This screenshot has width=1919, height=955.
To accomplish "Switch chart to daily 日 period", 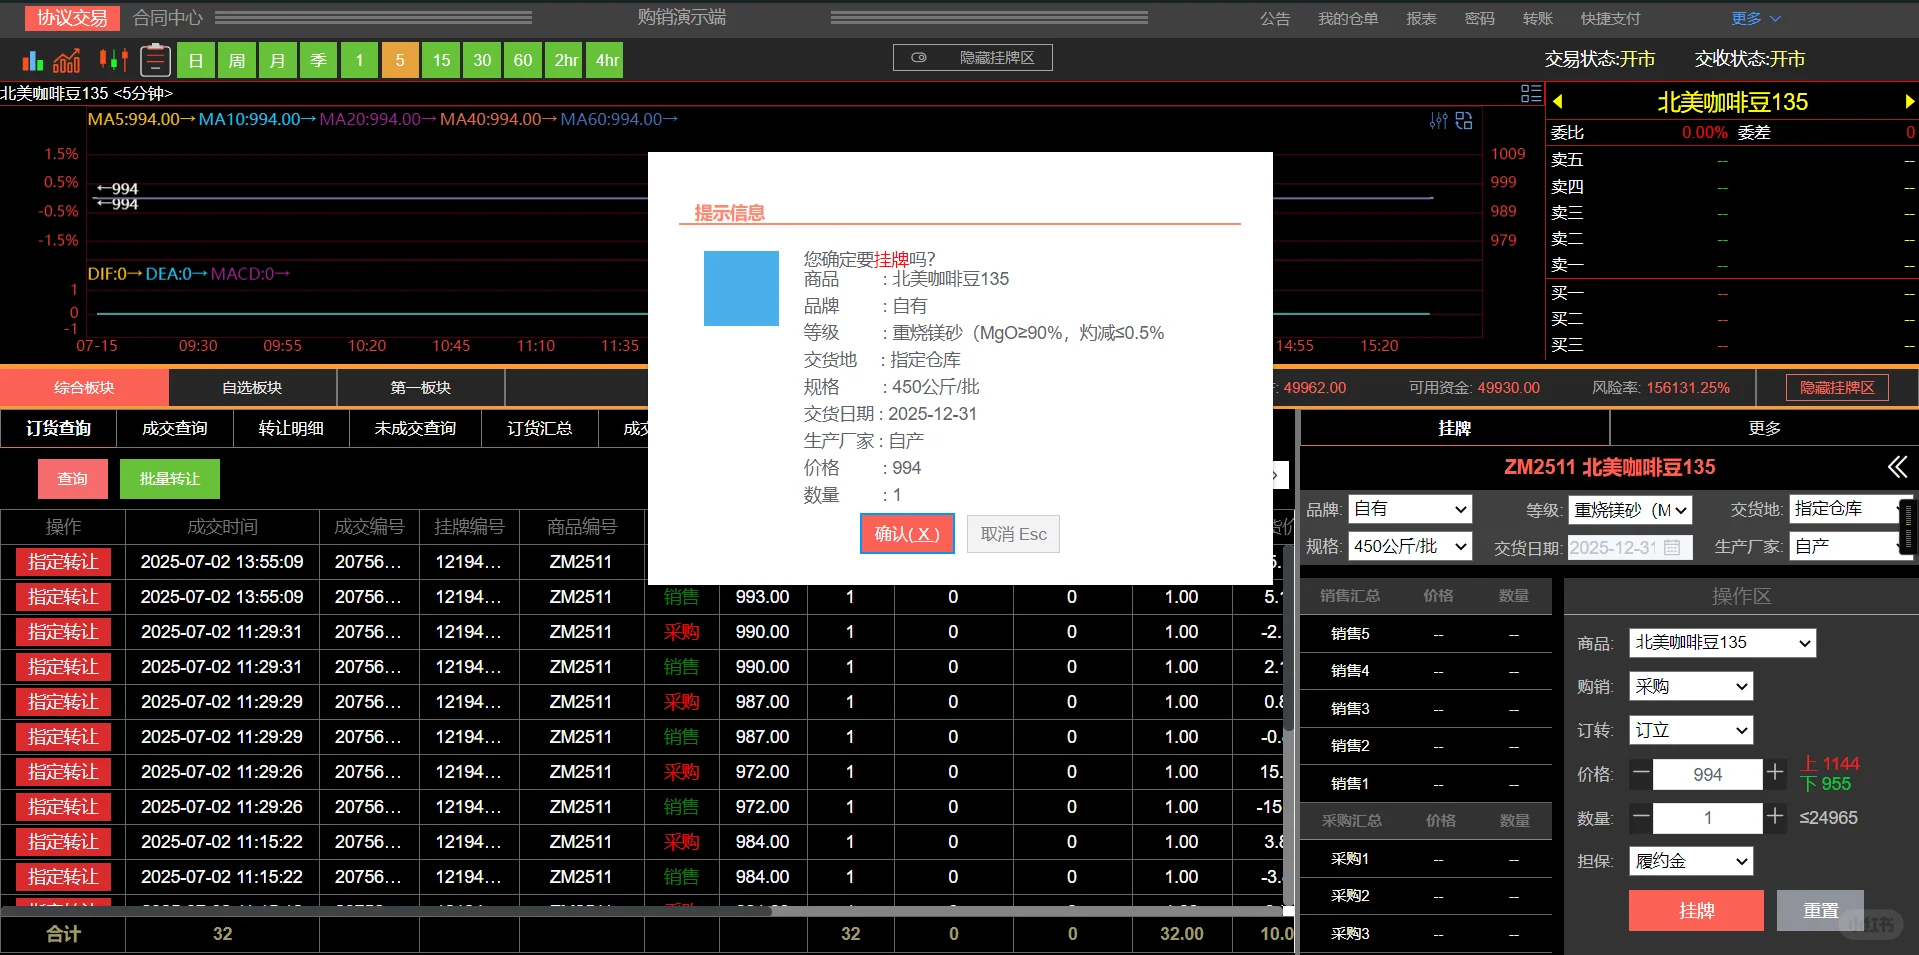I will (x=195, y=60).
